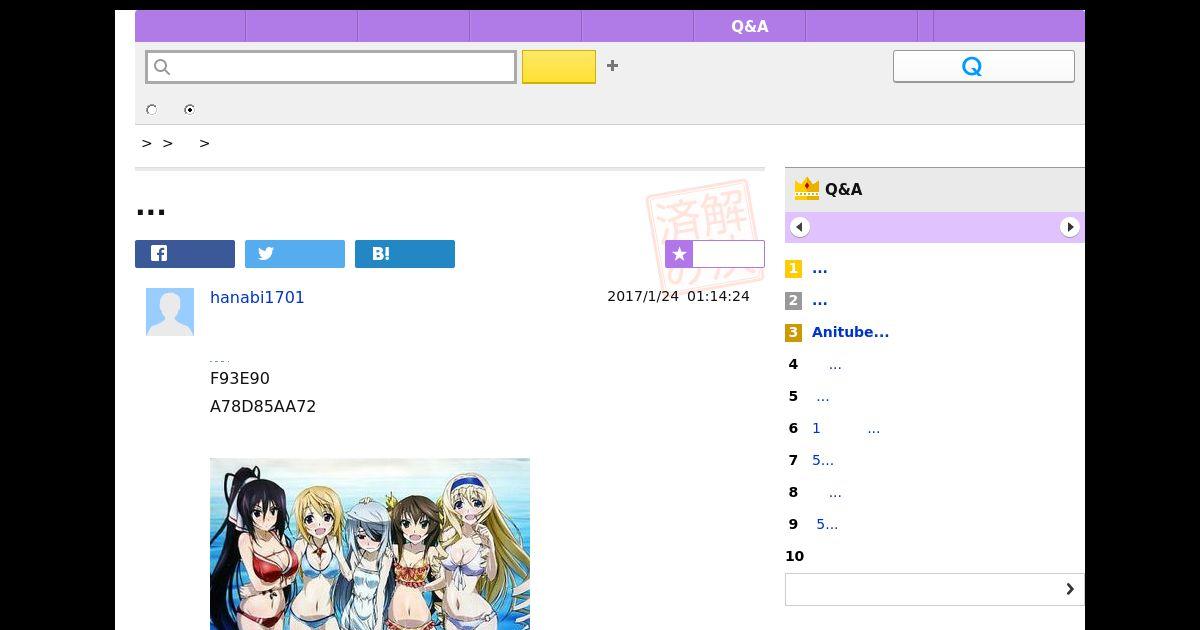Click the search text input field

[x=331, y=67]
